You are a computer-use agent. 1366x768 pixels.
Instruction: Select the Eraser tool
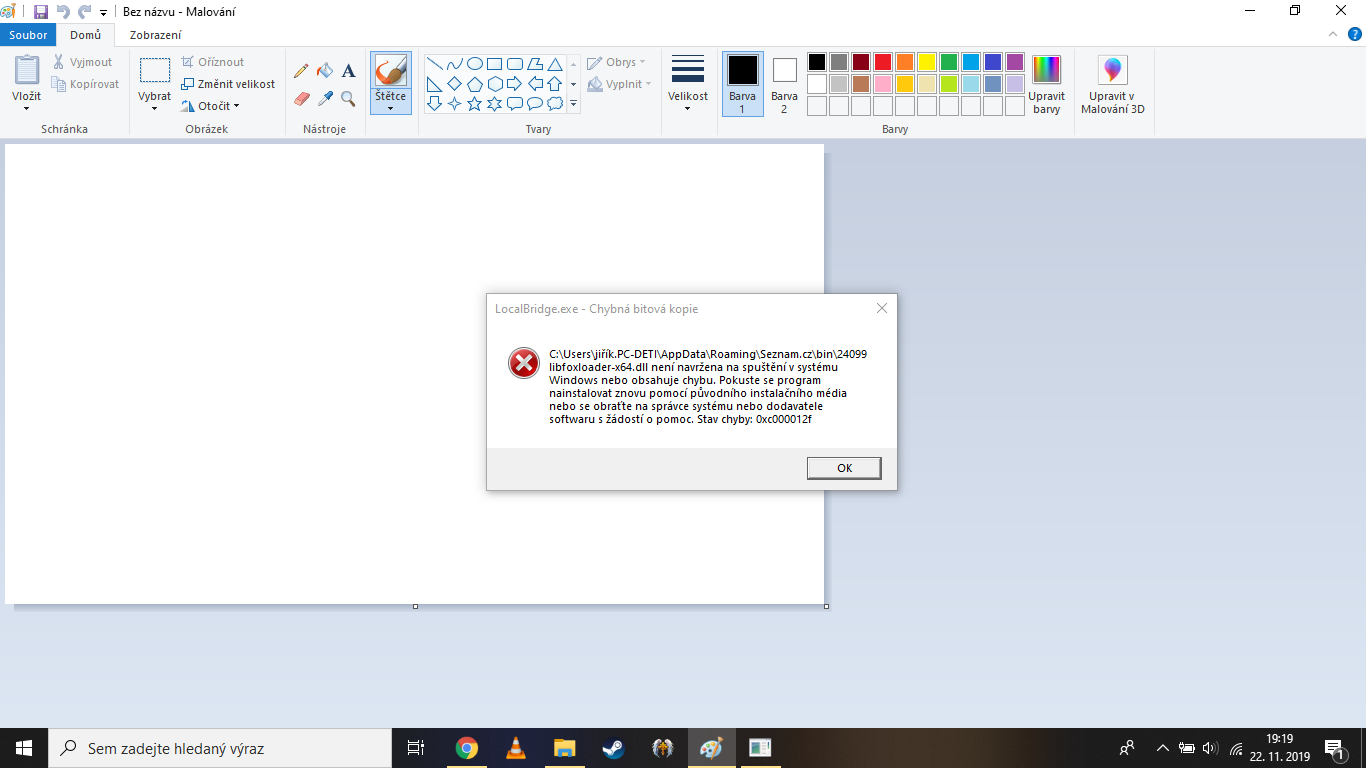pyautogui.click(x=301, y=98)
